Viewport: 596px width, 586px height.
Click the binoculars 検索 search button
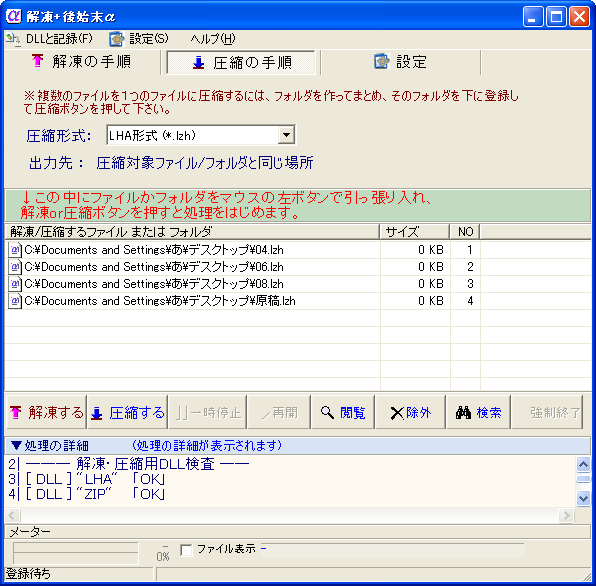(x=478, y=412)
